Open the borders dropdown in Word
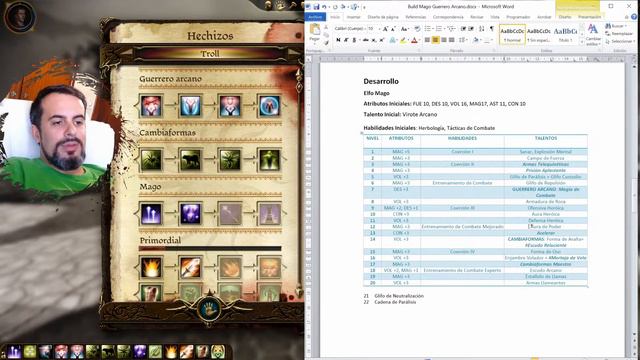Image resolution: width=640 pixels, height=360 pixels. click(493, 40)
